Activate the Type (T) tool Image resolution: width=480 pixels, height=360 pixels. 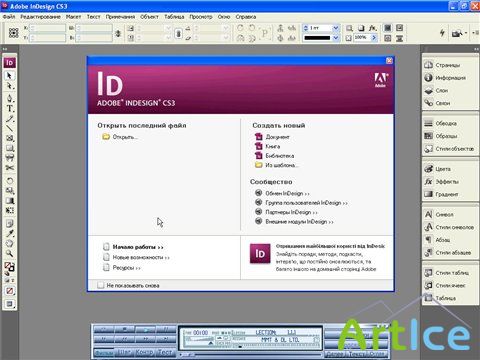click(9, 108)
